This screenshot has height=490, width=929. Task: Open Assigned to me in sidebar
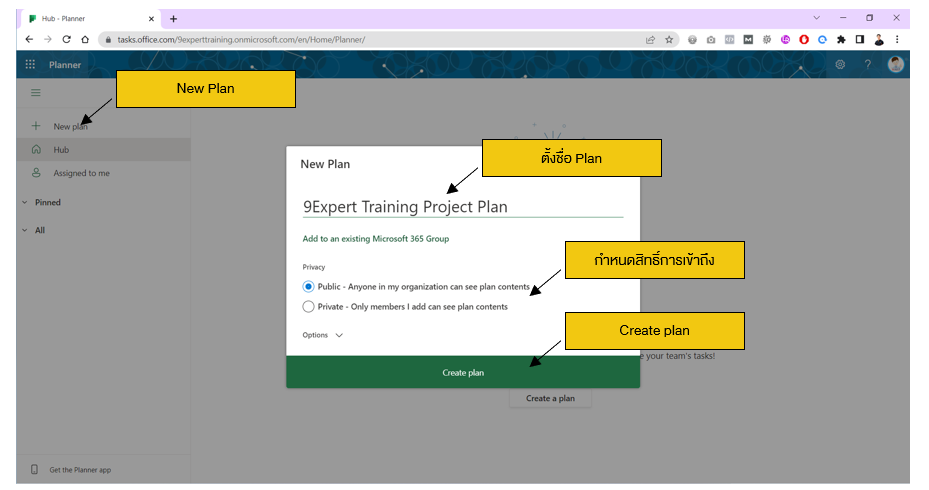[x=81, y=173]
